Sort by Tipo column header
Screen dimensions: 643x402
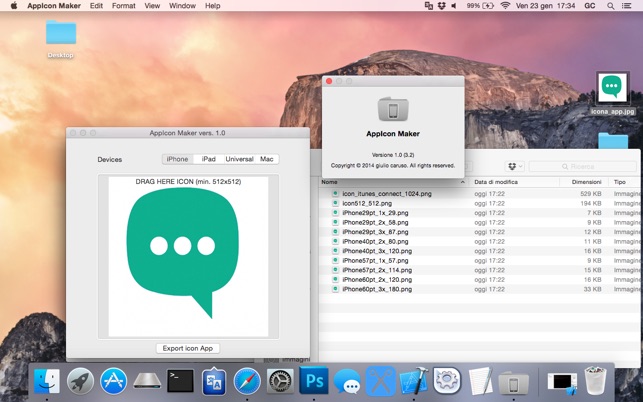pos(625,182)
